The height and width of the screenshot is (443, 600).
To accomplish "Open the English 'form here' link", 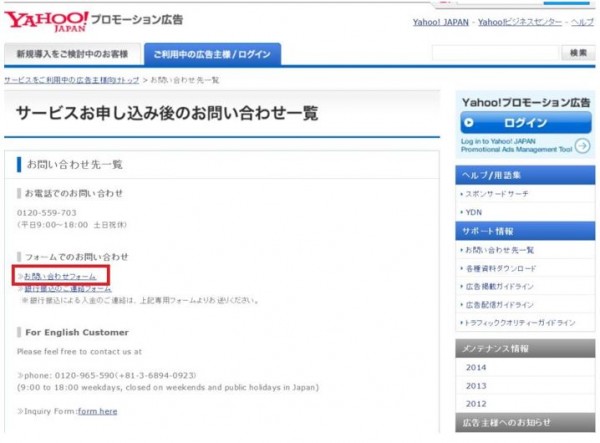I will (97, 411).
